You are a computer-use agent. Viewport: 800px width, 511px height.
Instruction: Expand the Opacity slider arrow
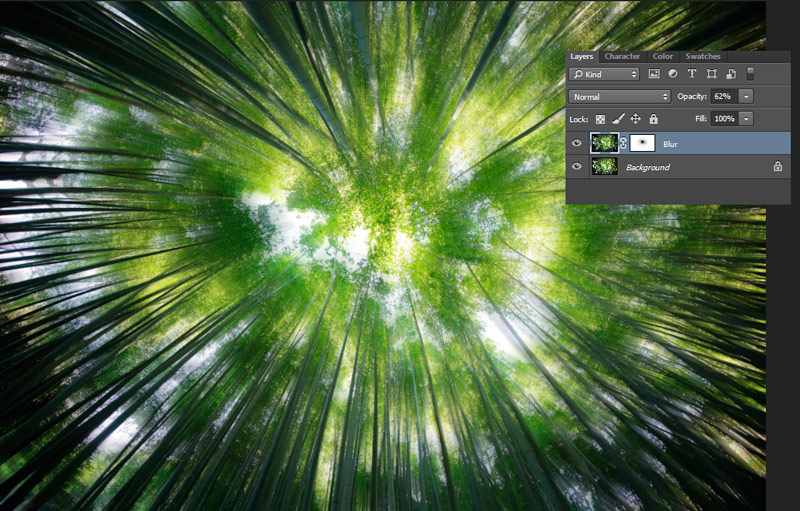(746, 96)
